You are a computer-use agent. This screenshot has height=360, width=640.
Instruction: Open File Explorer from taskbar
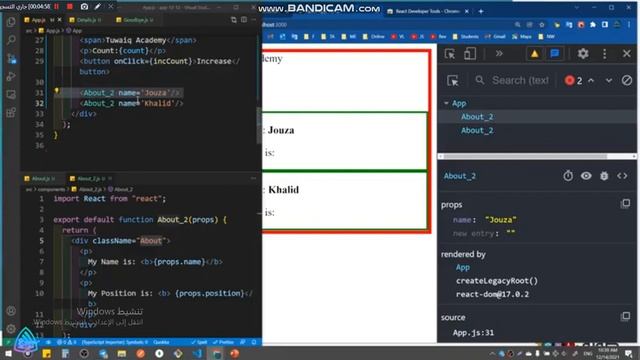[121, 353]
